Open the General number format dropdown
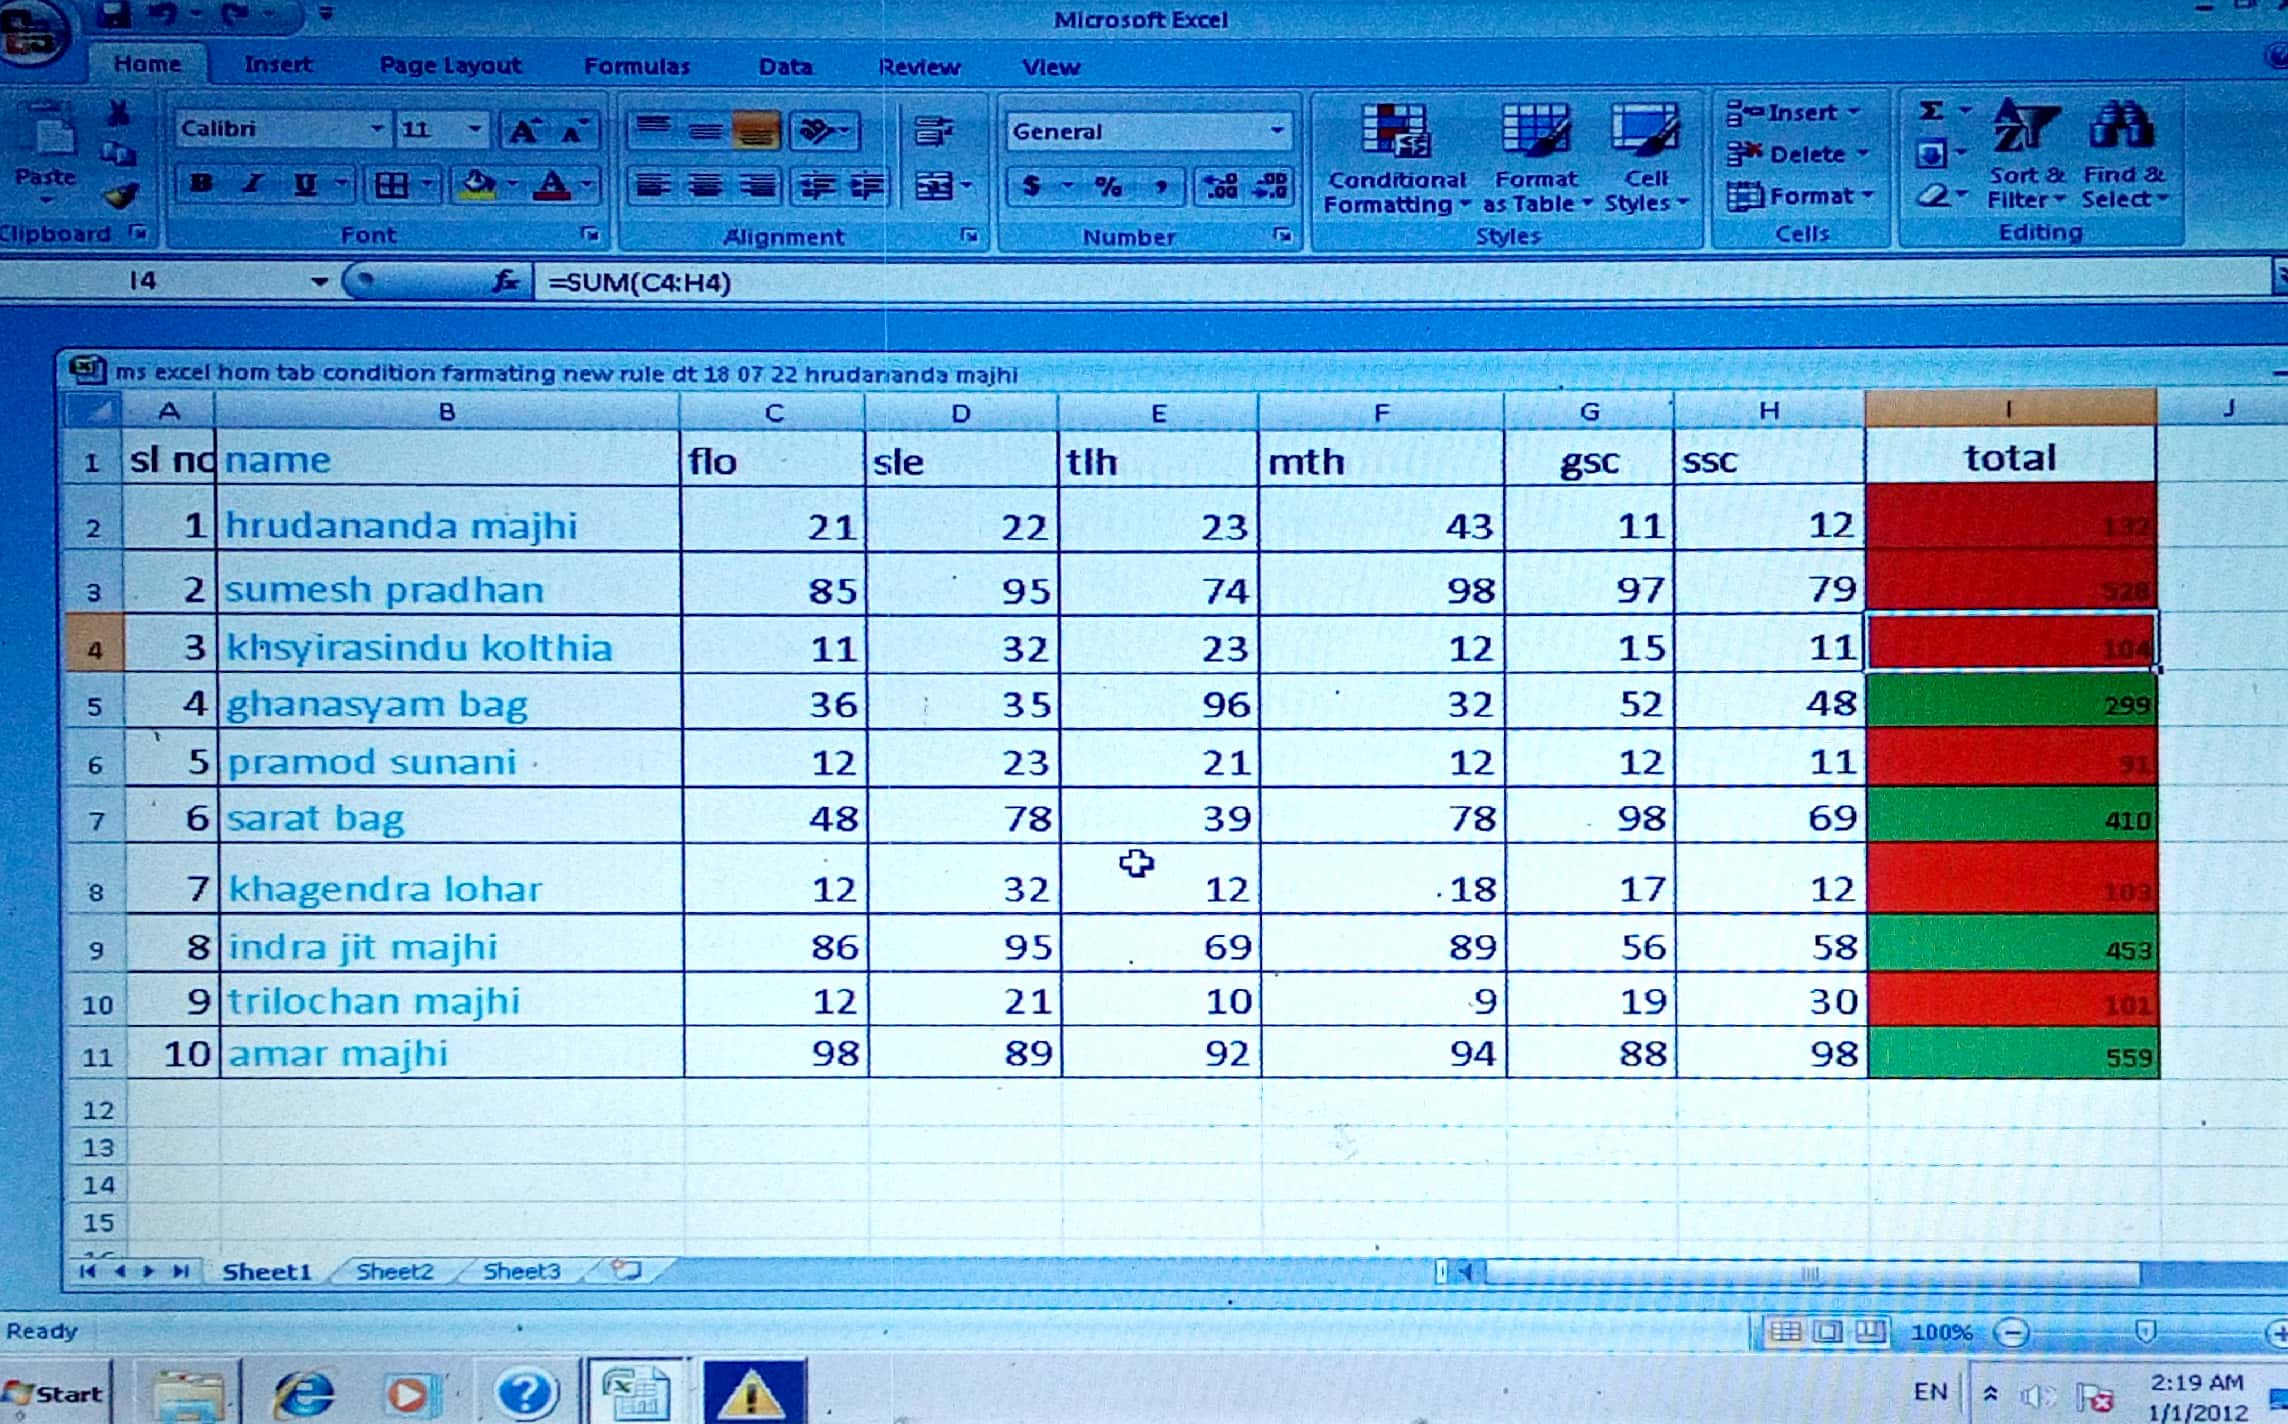Screen dimensions: 2288x1424 pyautogui.click(x=1277, y=131)
